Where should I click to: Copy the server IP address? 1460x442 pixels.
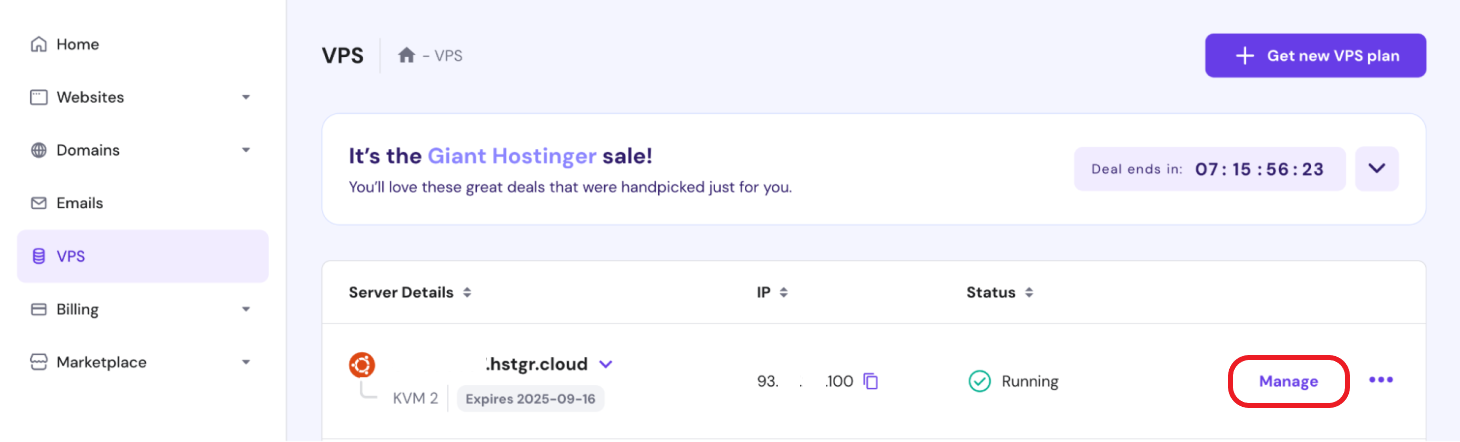pos(871,381)
